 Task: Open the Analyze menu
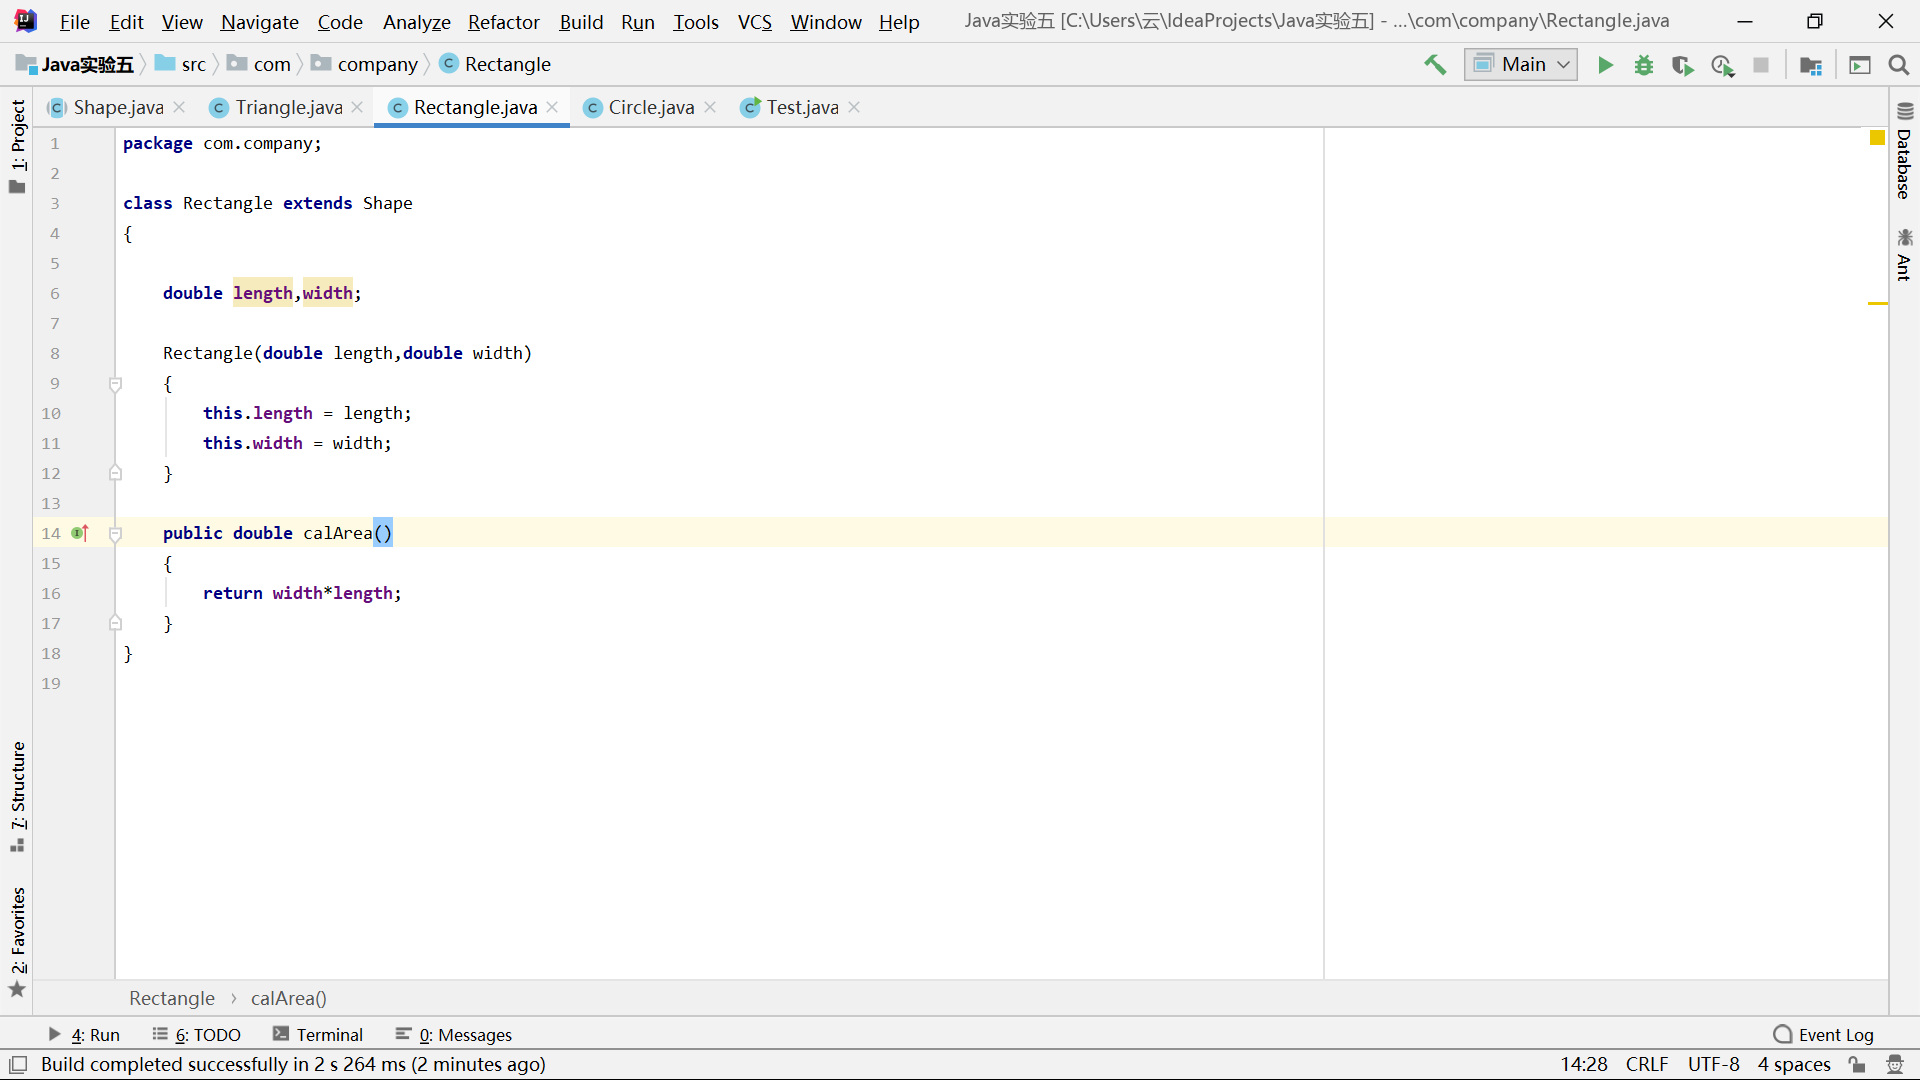click(x=416, y=22)
